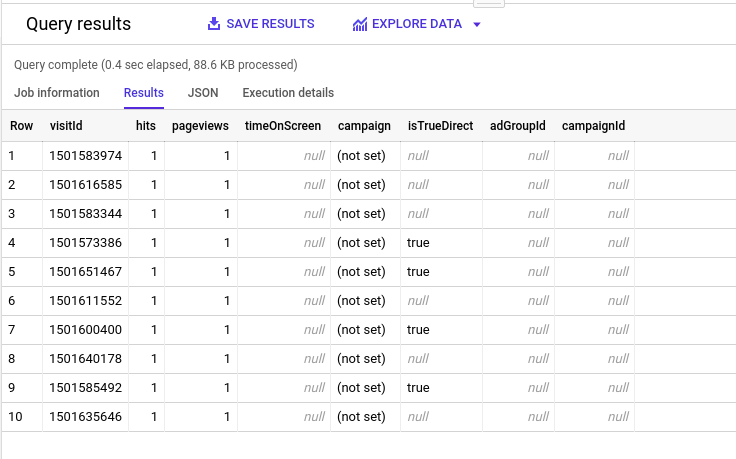Viewport: 736px width, 459px height.
Task: Open the Job information tab
Action: pyautogui.click(x=57, y=93)
